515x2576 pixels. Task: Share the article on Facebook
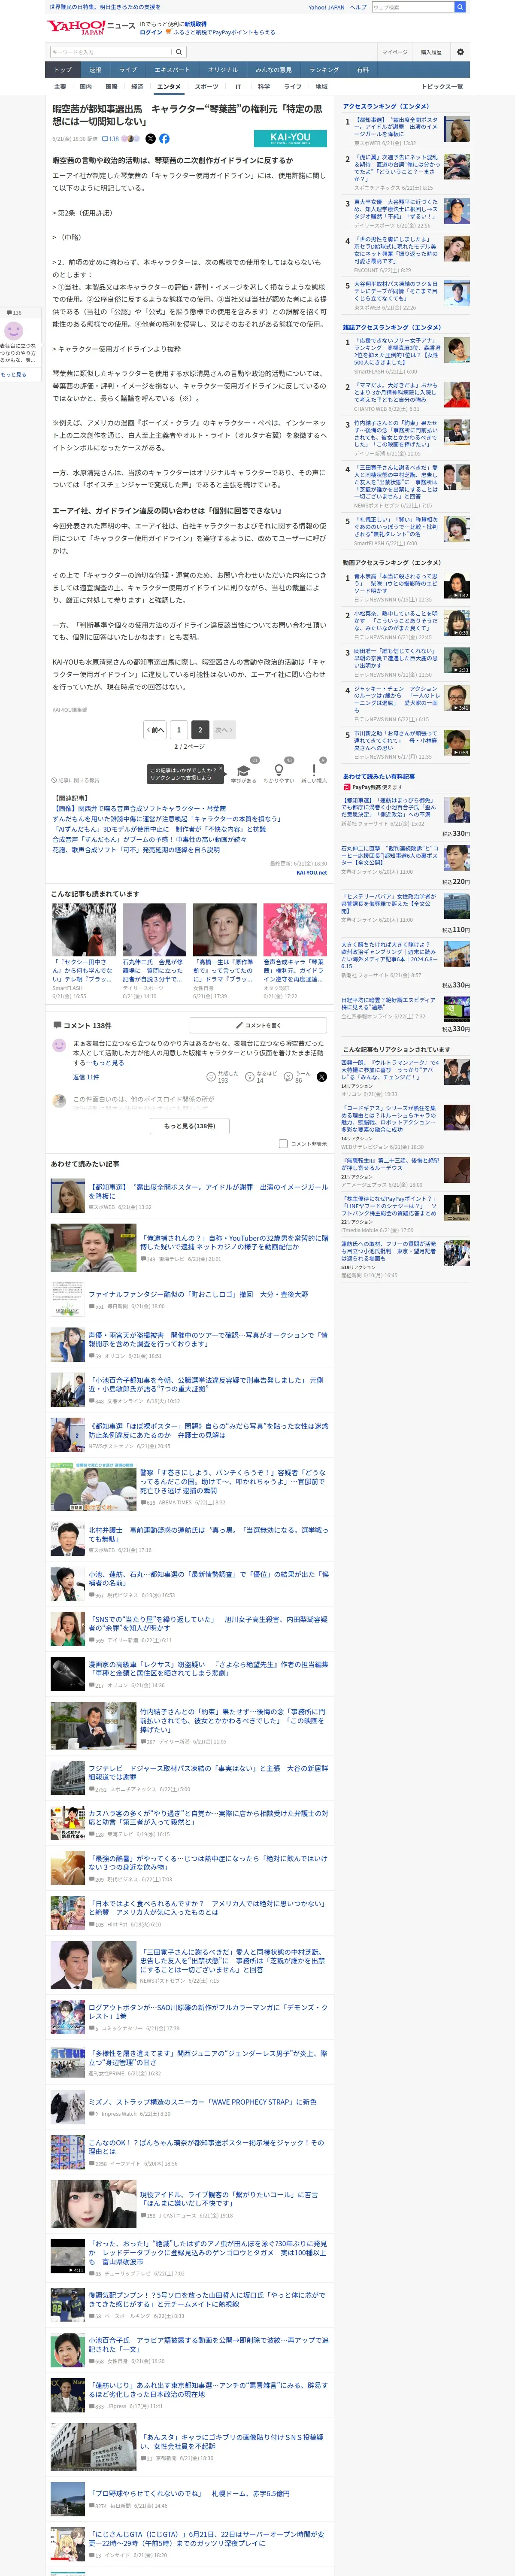pos(164,139)
